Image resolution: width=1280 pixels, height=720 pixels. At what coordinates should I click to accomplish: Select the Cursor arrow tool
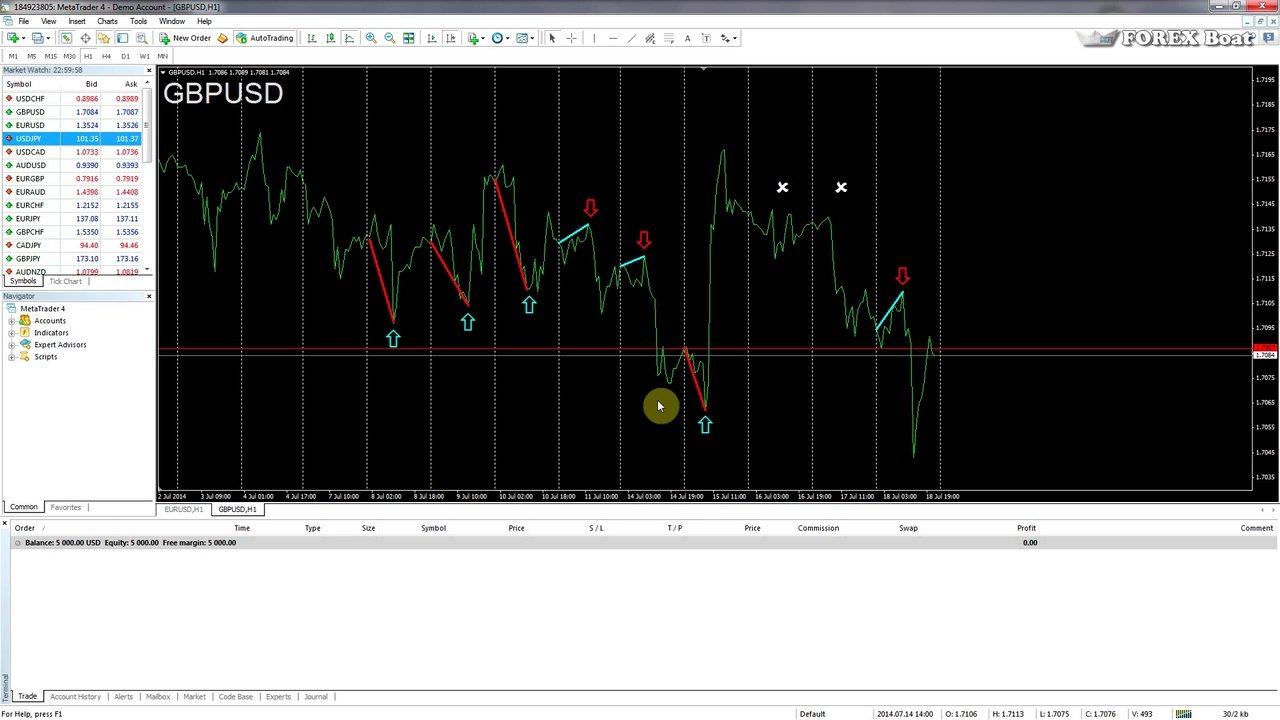[552, 38]
